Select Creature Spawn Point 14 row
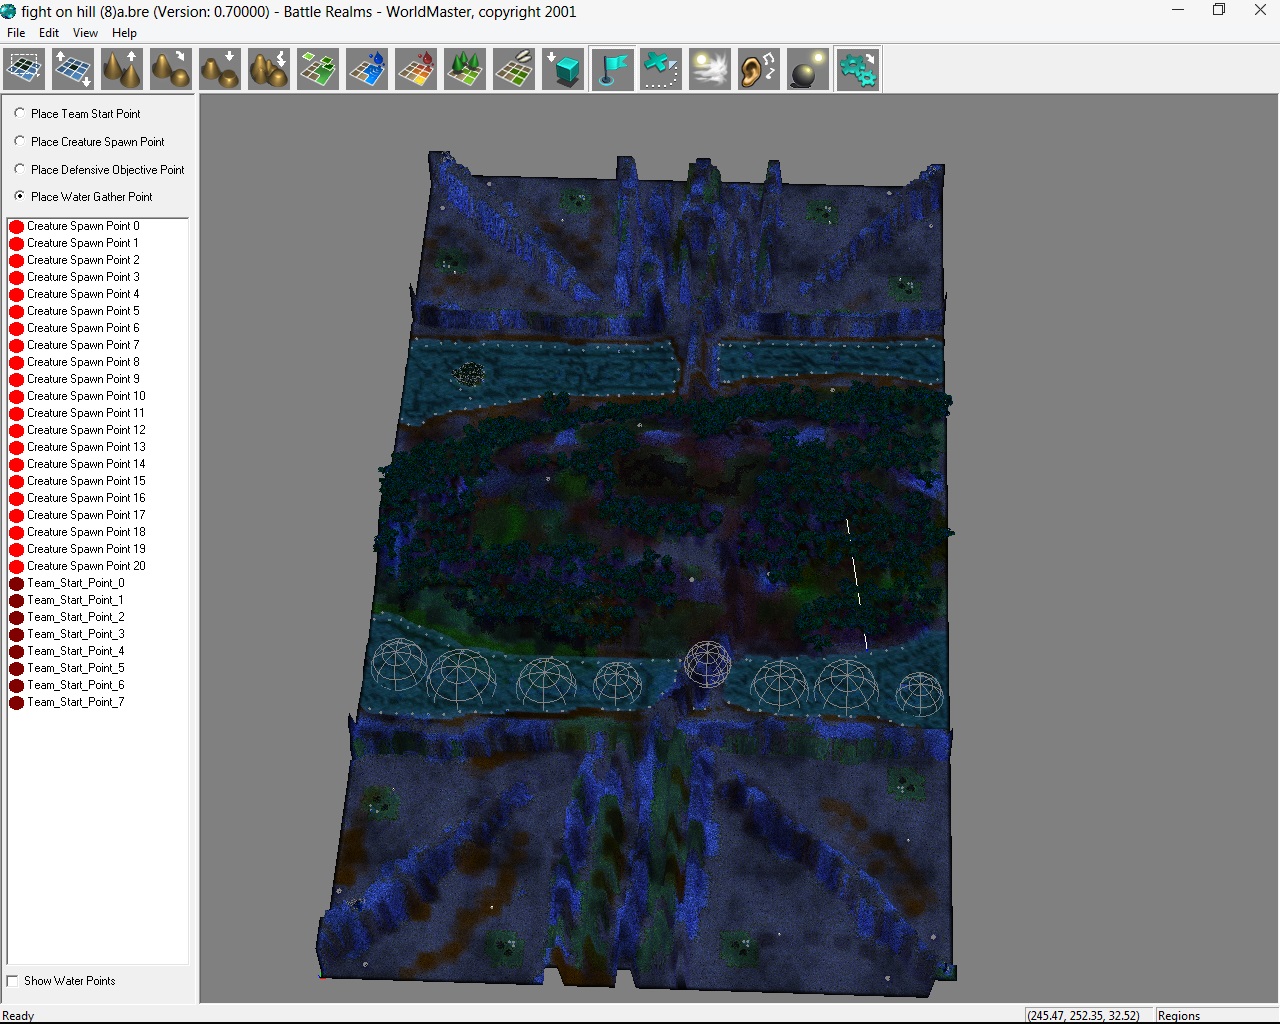 pos(78,464)
